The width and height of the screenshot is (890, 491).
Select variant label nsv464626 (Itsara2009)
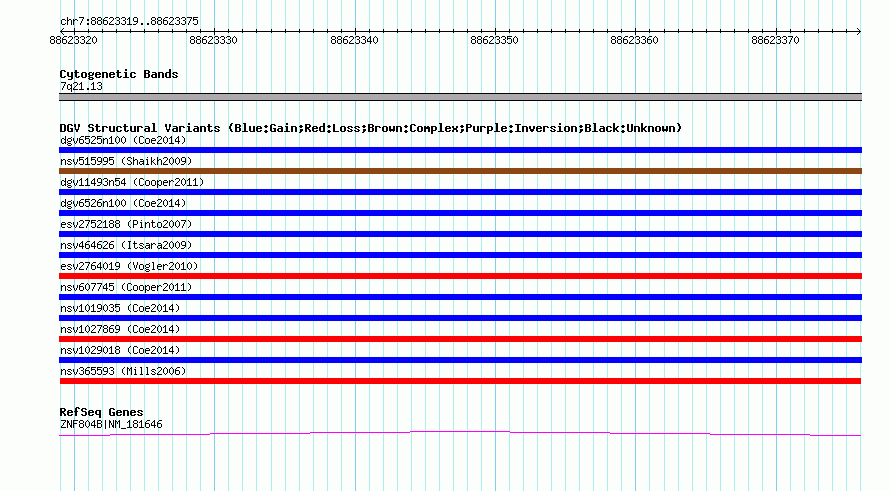(x=126, y=245)
